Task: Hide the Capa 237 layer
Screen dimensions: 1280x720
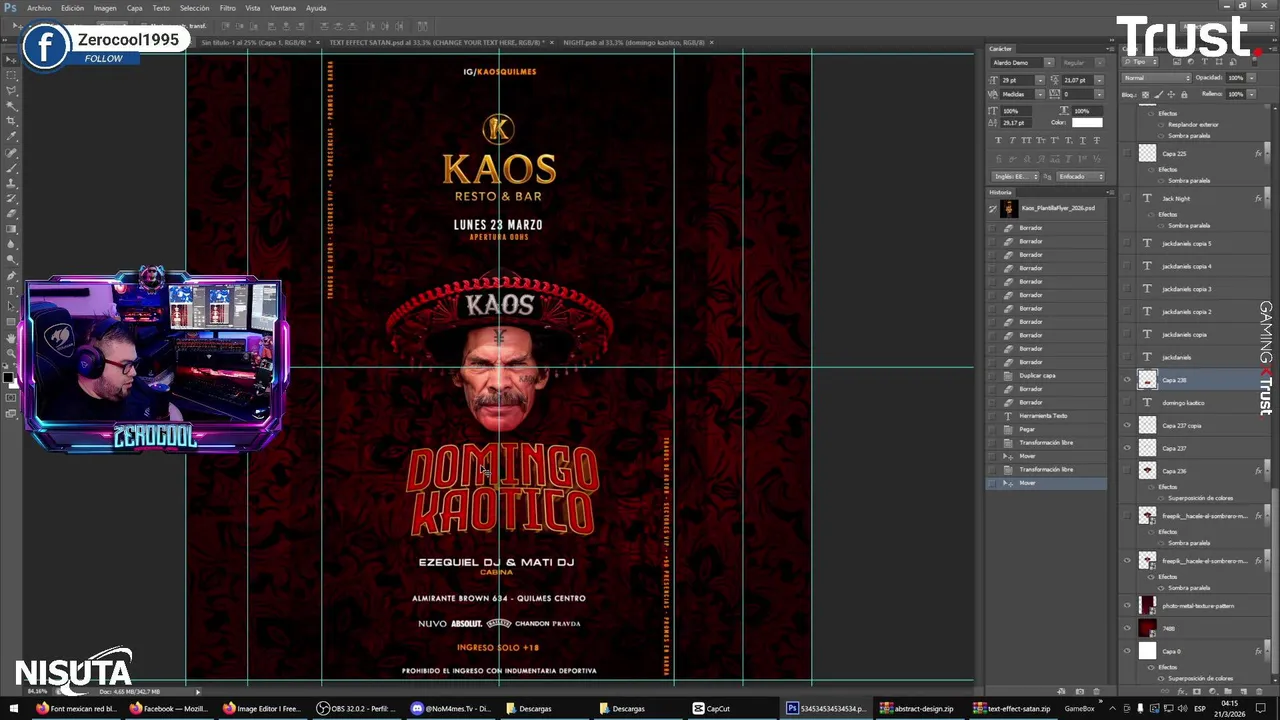Action: [x=1128, y=448]
